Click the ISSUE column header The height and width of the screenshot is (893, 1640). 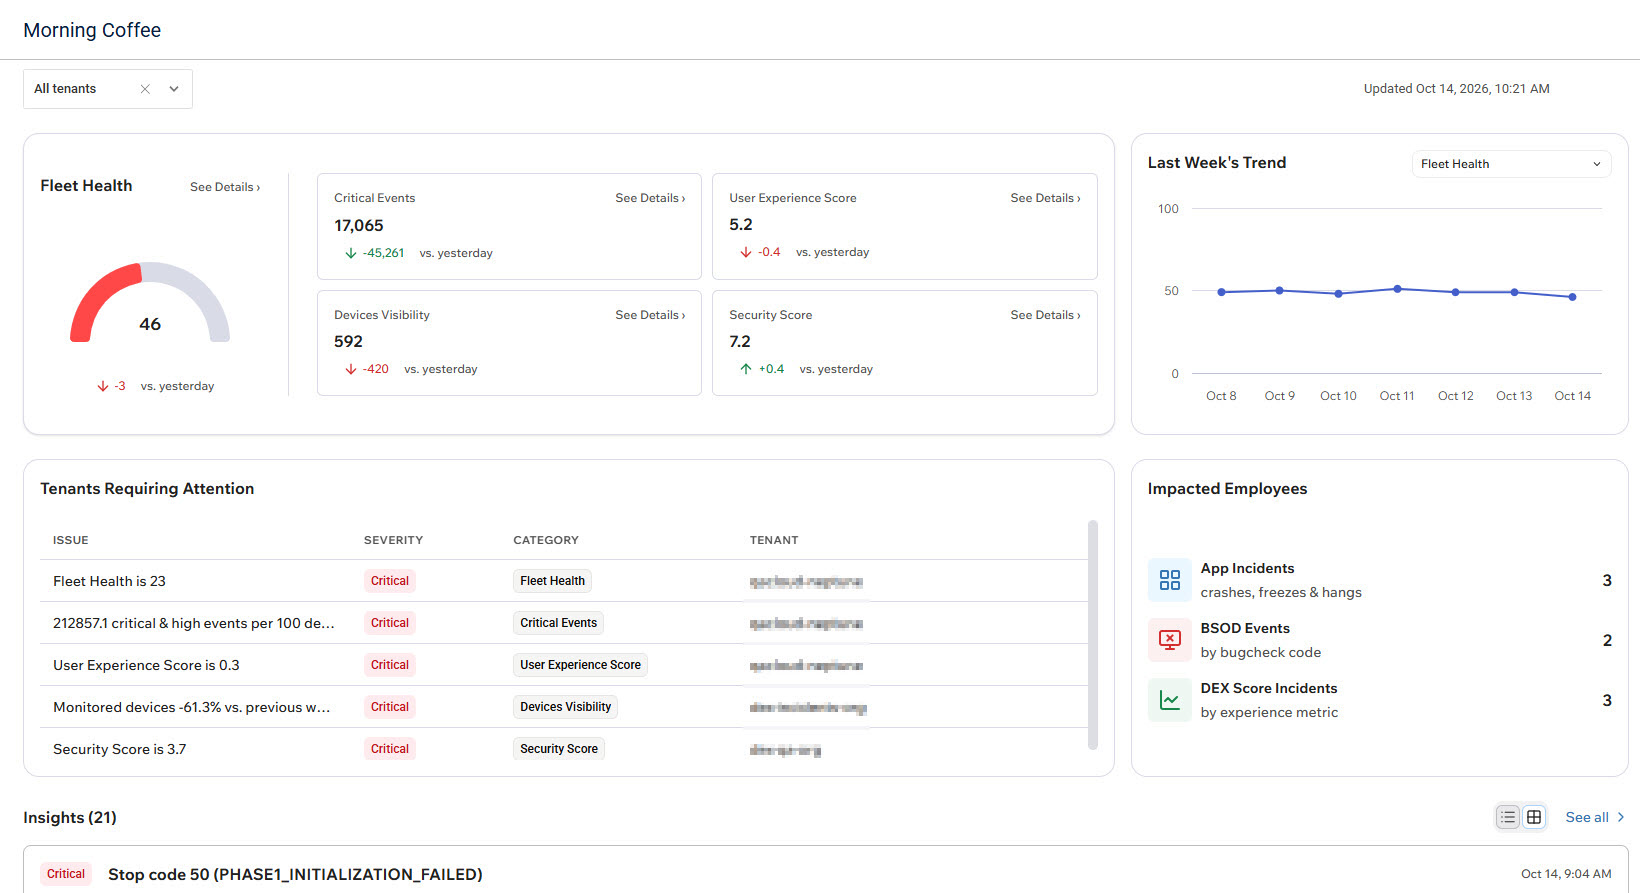pyautogui.click(x=71, y=540)
